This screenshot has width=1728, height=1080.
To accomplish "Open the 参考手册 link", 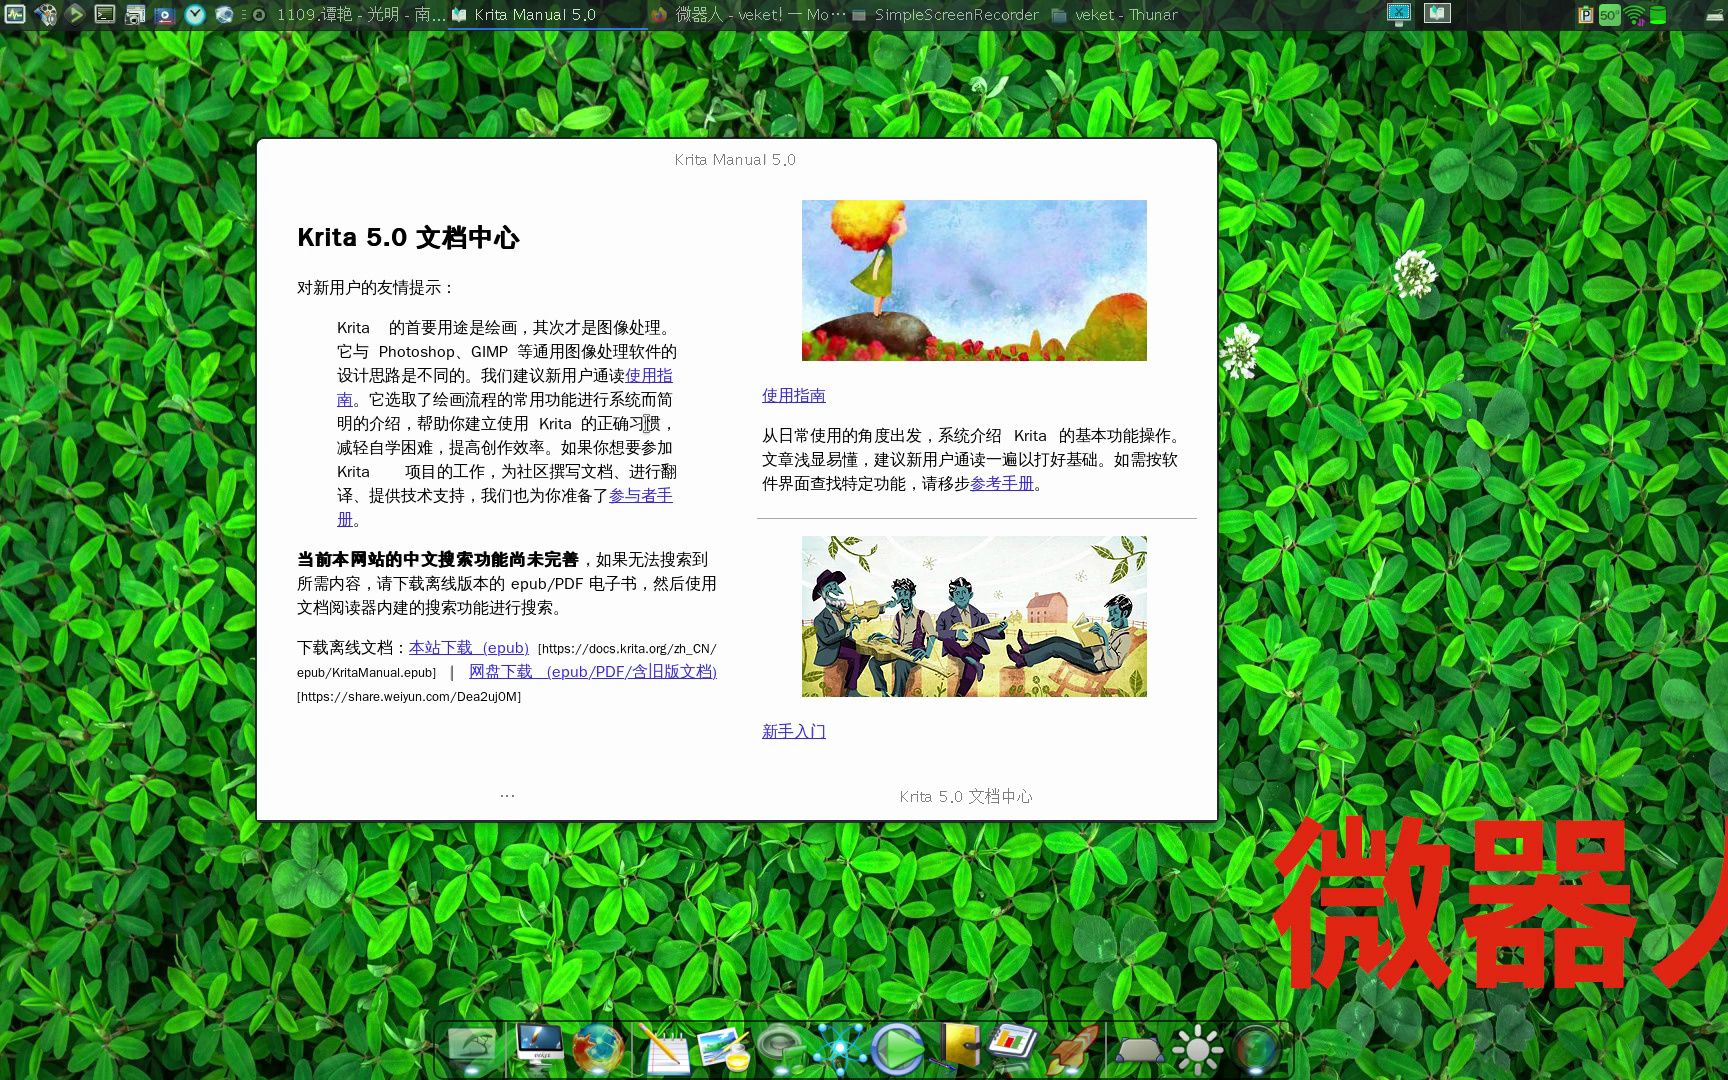I will [1002, 483].
